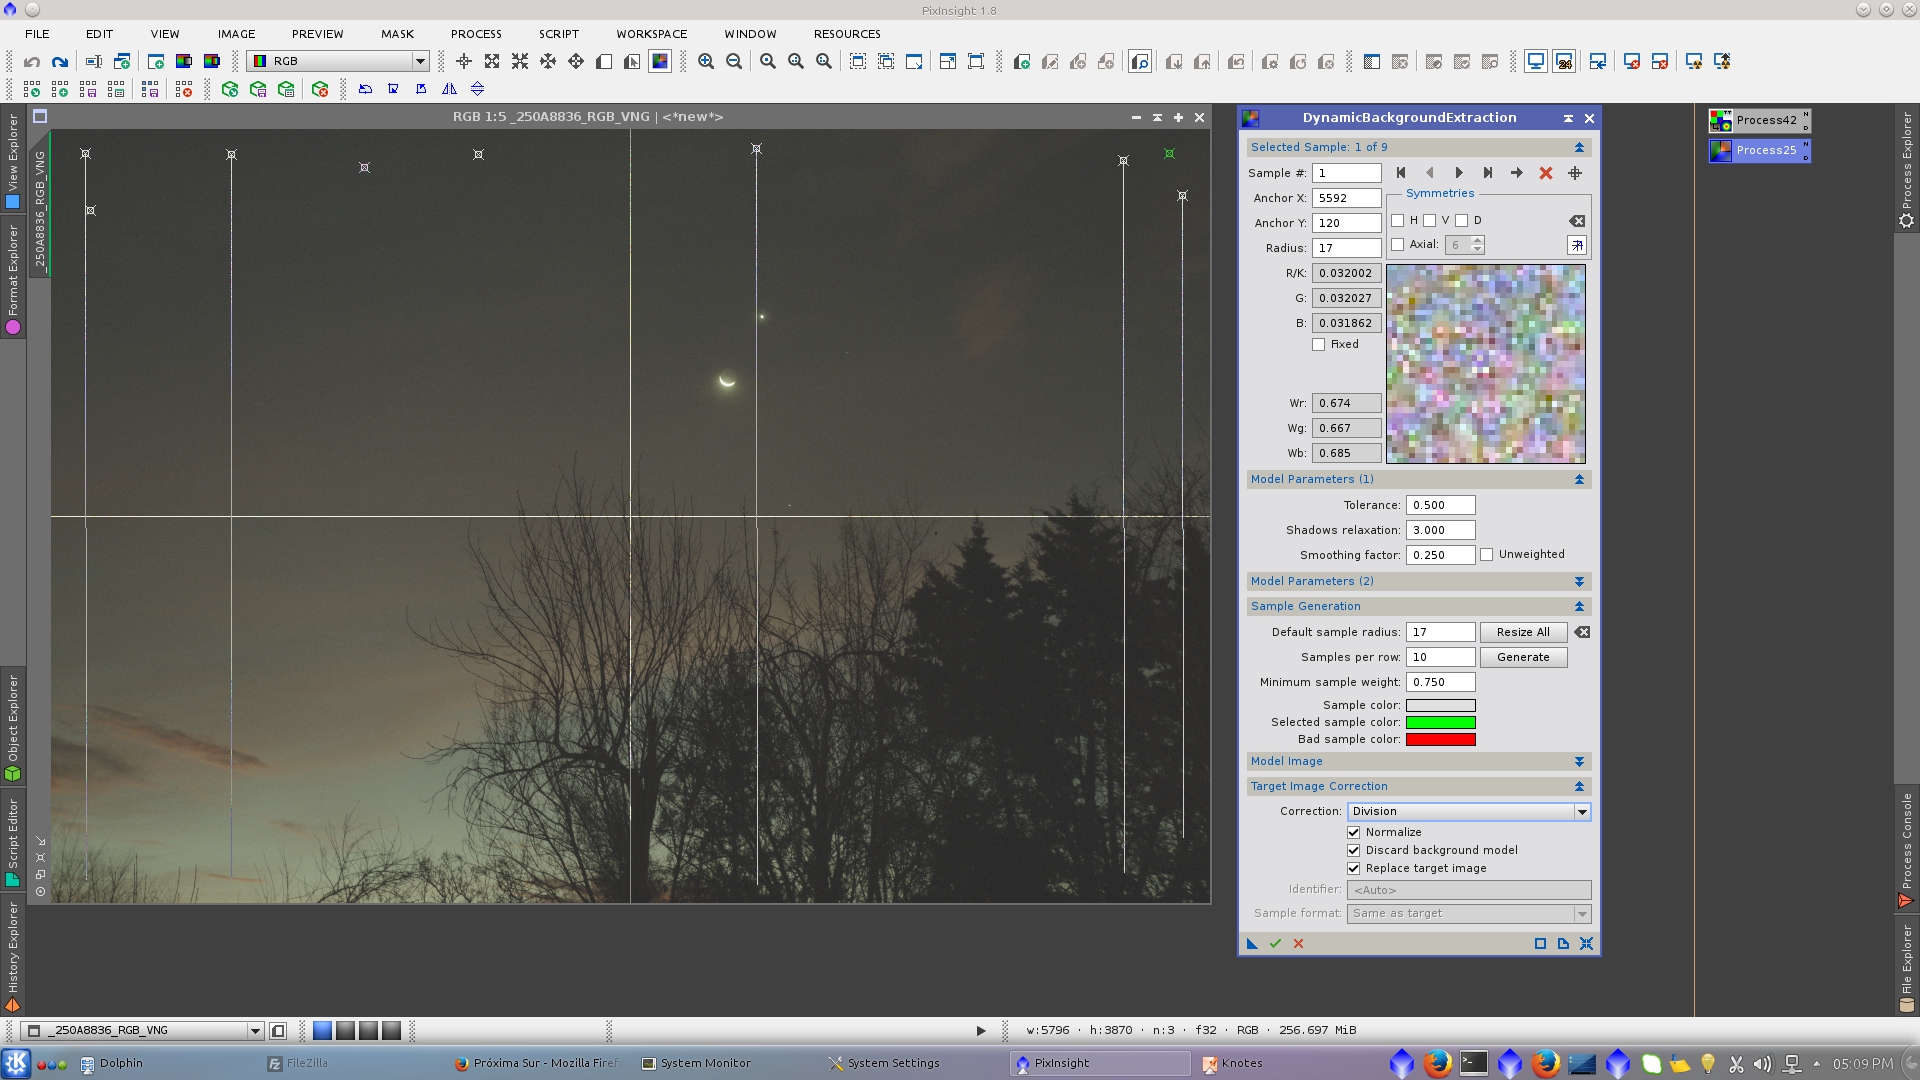This screenshot has height=1080, width=1920.
Task: Click the vertical mirror icon in second toolbar
Action: click(x=478, y=89)
